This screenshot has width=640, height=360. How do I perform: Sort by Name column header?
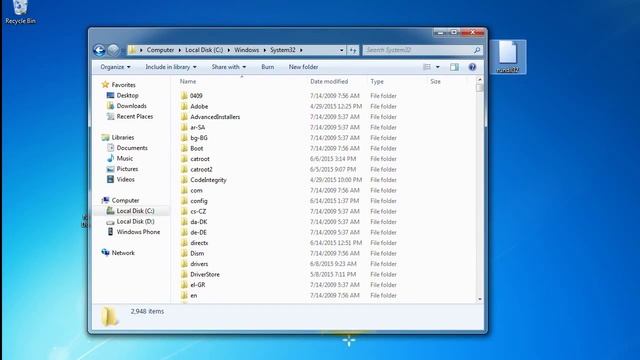188,82
